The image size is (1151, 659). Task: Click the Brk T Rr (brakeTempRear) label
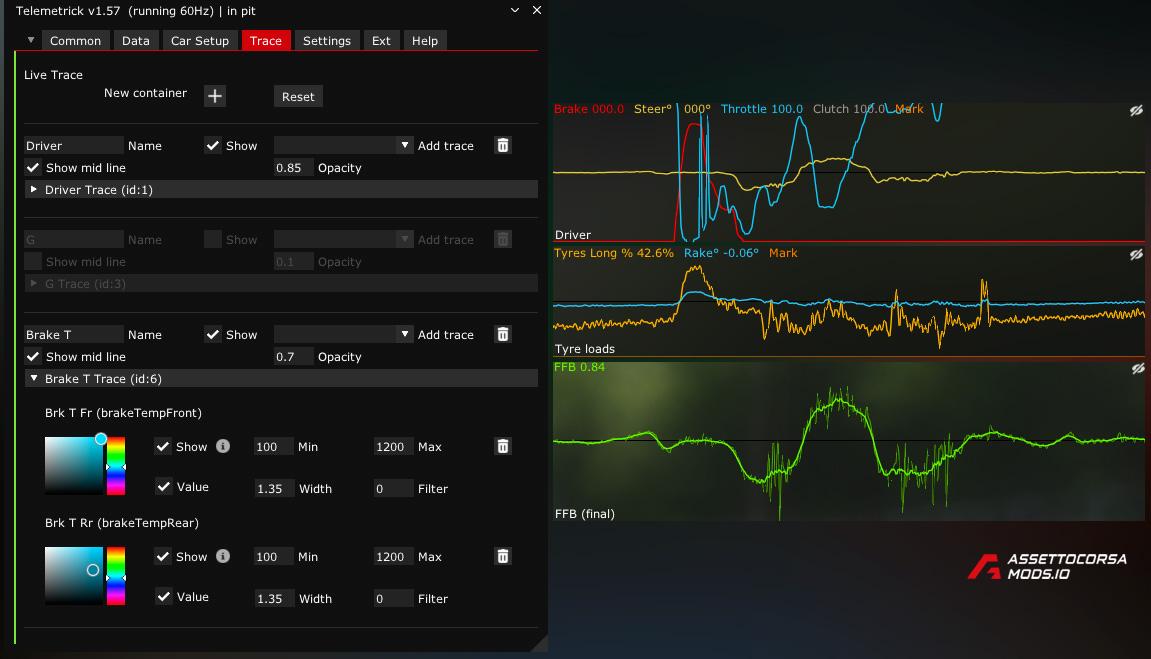tap(122, 523)
